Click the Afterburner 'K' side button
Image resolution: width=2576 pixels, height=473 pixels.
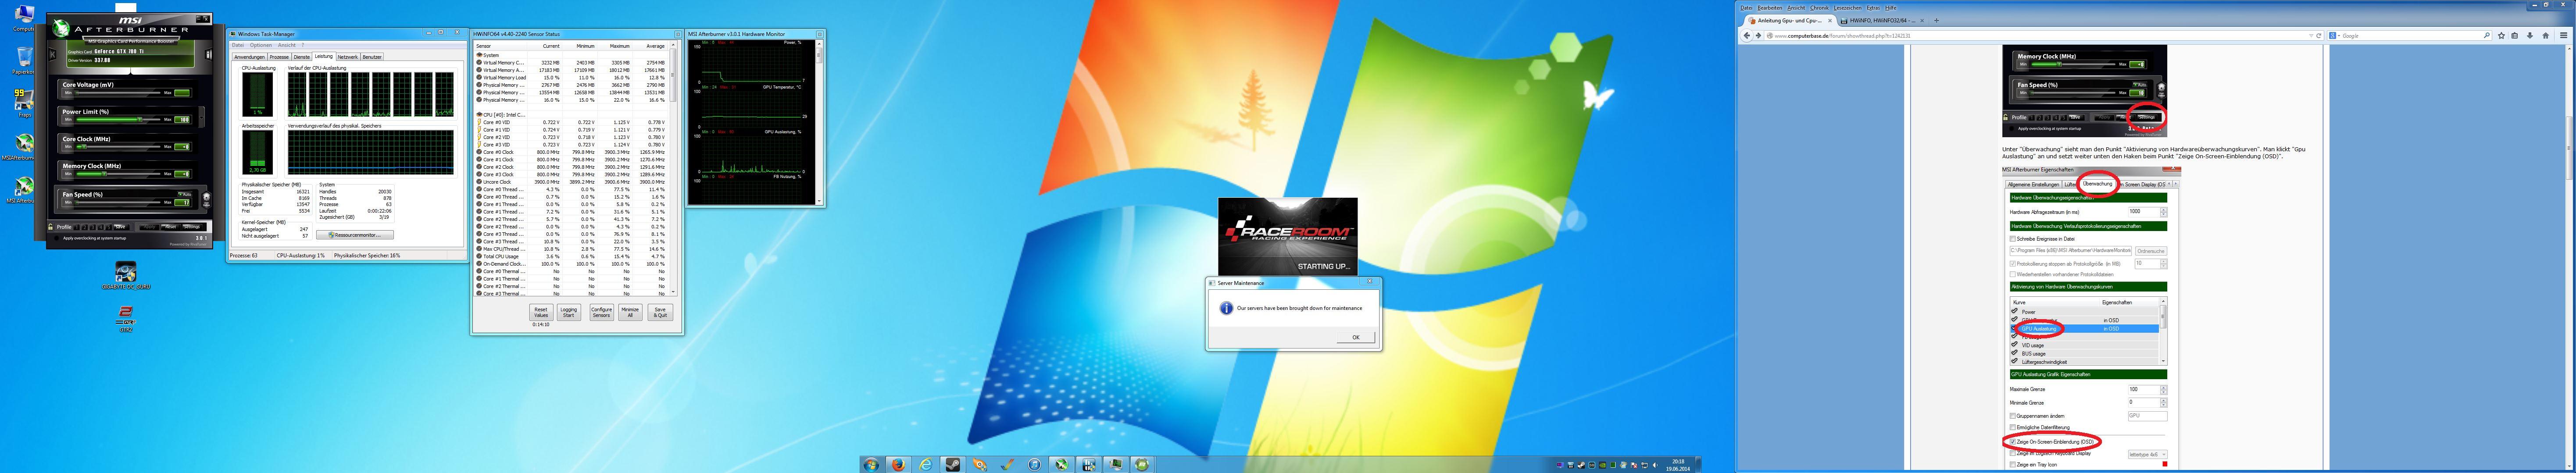(x=52, y=54)
